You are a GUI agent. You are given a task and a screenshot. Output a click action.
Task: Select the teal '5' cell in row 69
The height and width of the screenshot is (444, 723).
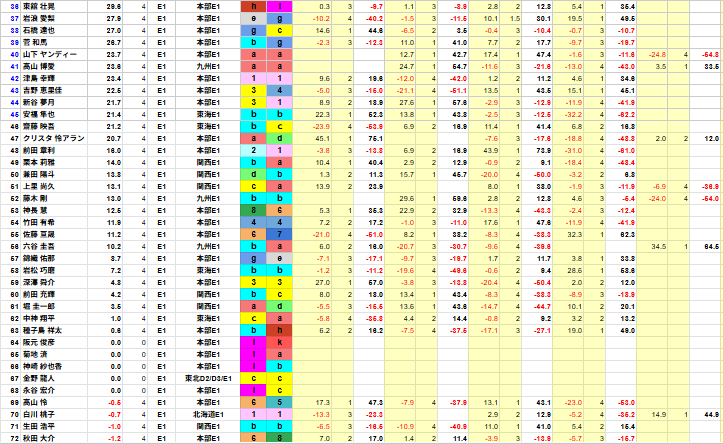click(279, 403)
